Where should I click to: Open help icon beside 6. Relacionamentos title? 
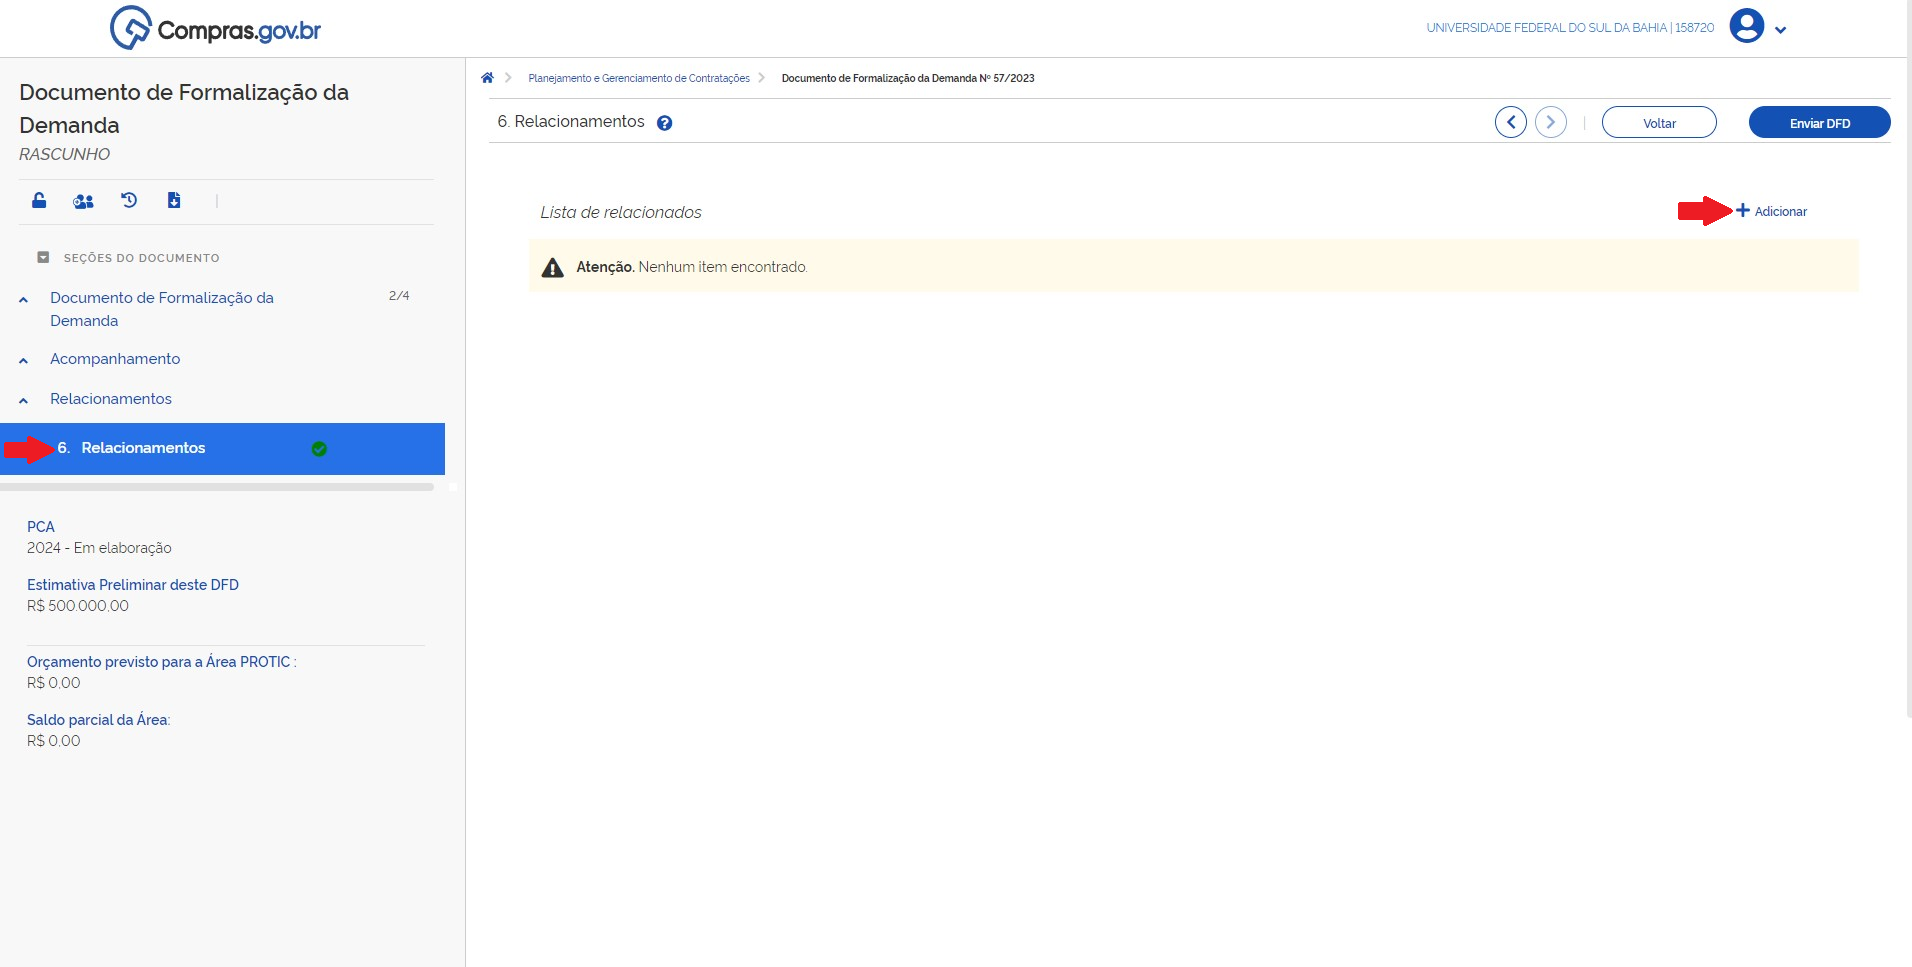(x=664, y=123)
